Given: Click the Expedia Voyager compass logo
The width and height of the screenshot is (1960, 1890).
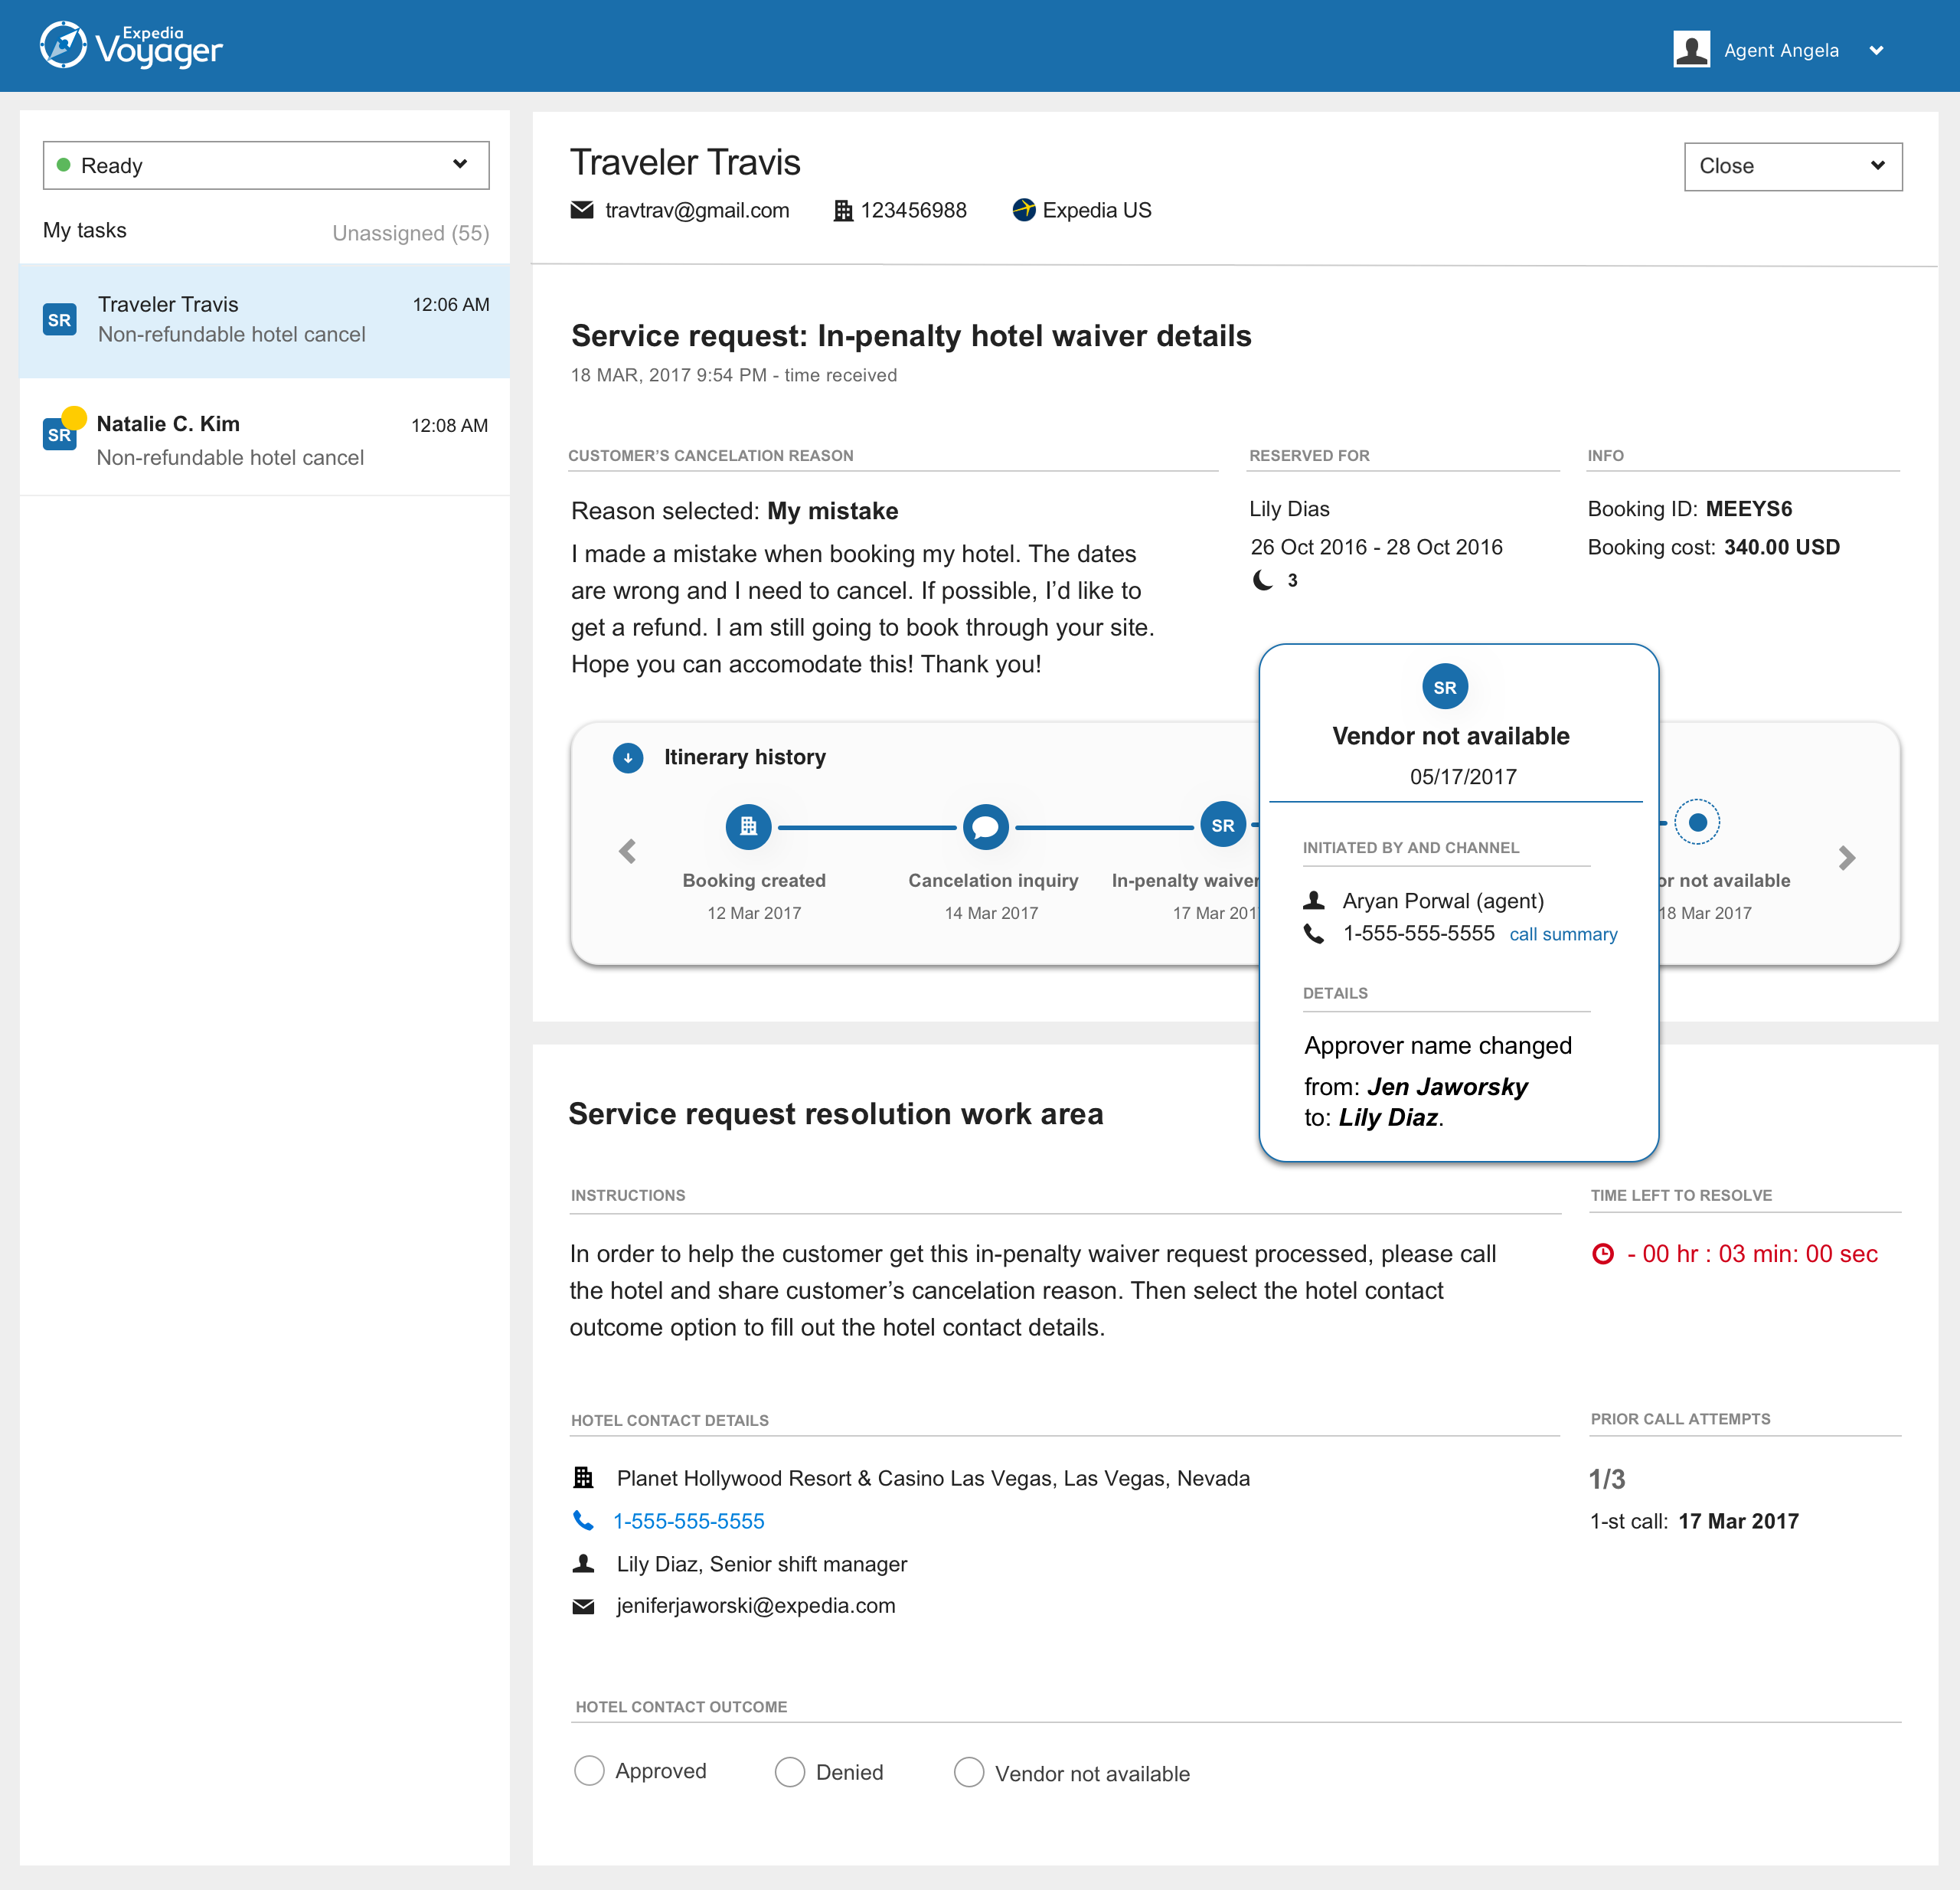Looking at the screenshot, I should tap(63, 46).
